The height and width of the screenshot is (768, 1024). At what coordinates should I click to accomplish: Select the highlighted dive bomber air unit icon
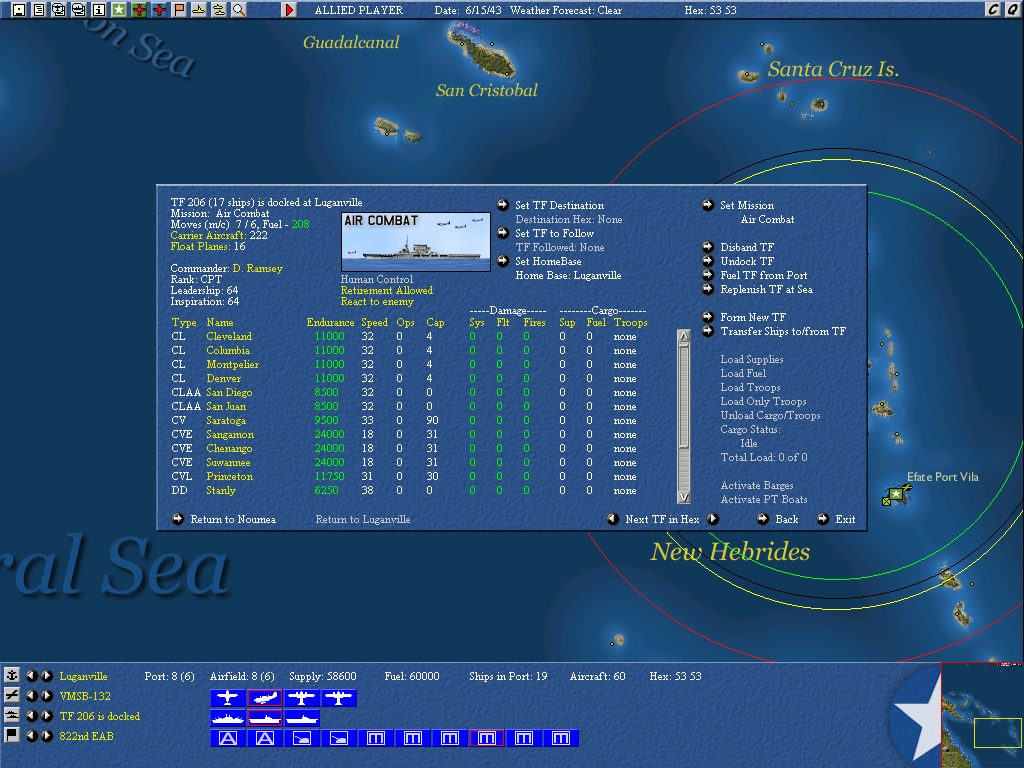(x=264, y=698)
